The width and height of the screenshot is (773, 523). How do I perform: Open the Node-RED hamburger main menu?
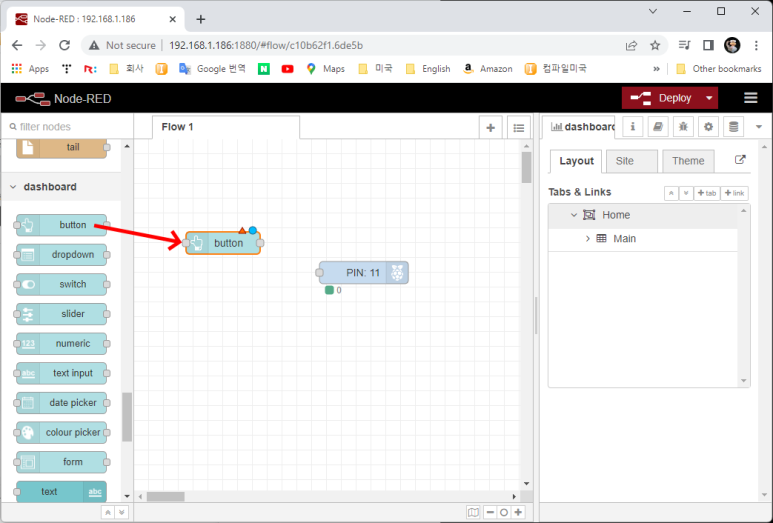tap(750, 98)
